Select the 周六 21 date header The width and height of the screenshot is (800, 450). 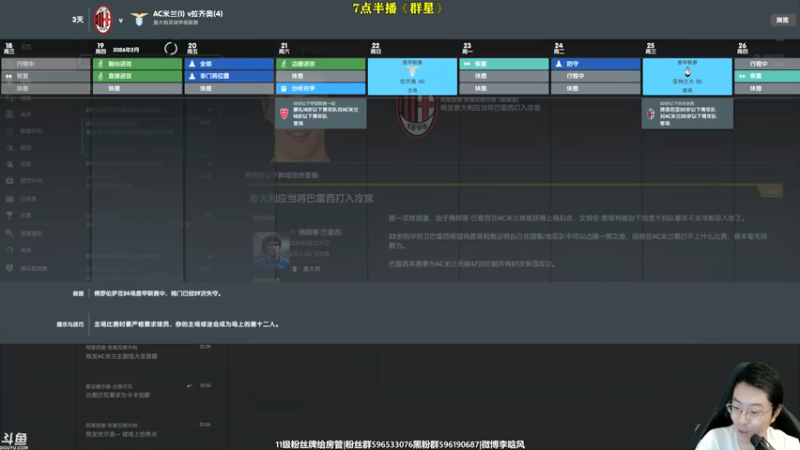pyautogui.click(x=284, y=48)
